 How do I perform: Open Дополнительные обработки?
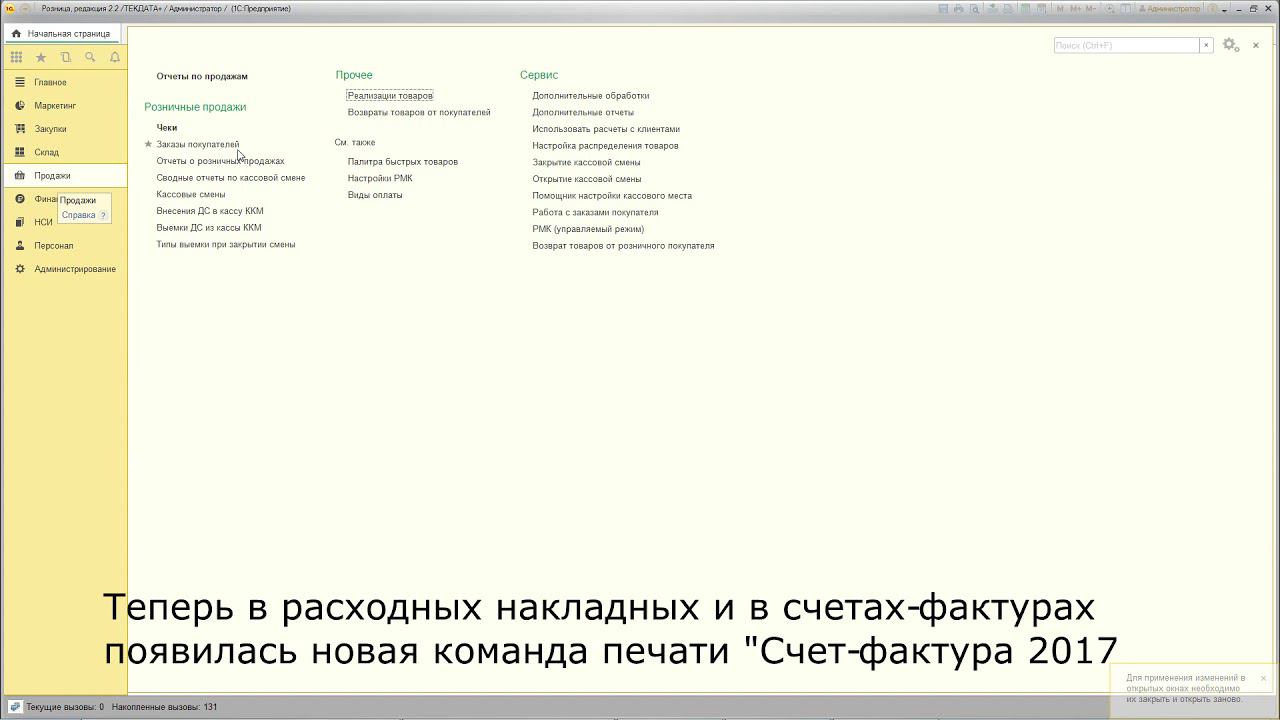(591, 96)
